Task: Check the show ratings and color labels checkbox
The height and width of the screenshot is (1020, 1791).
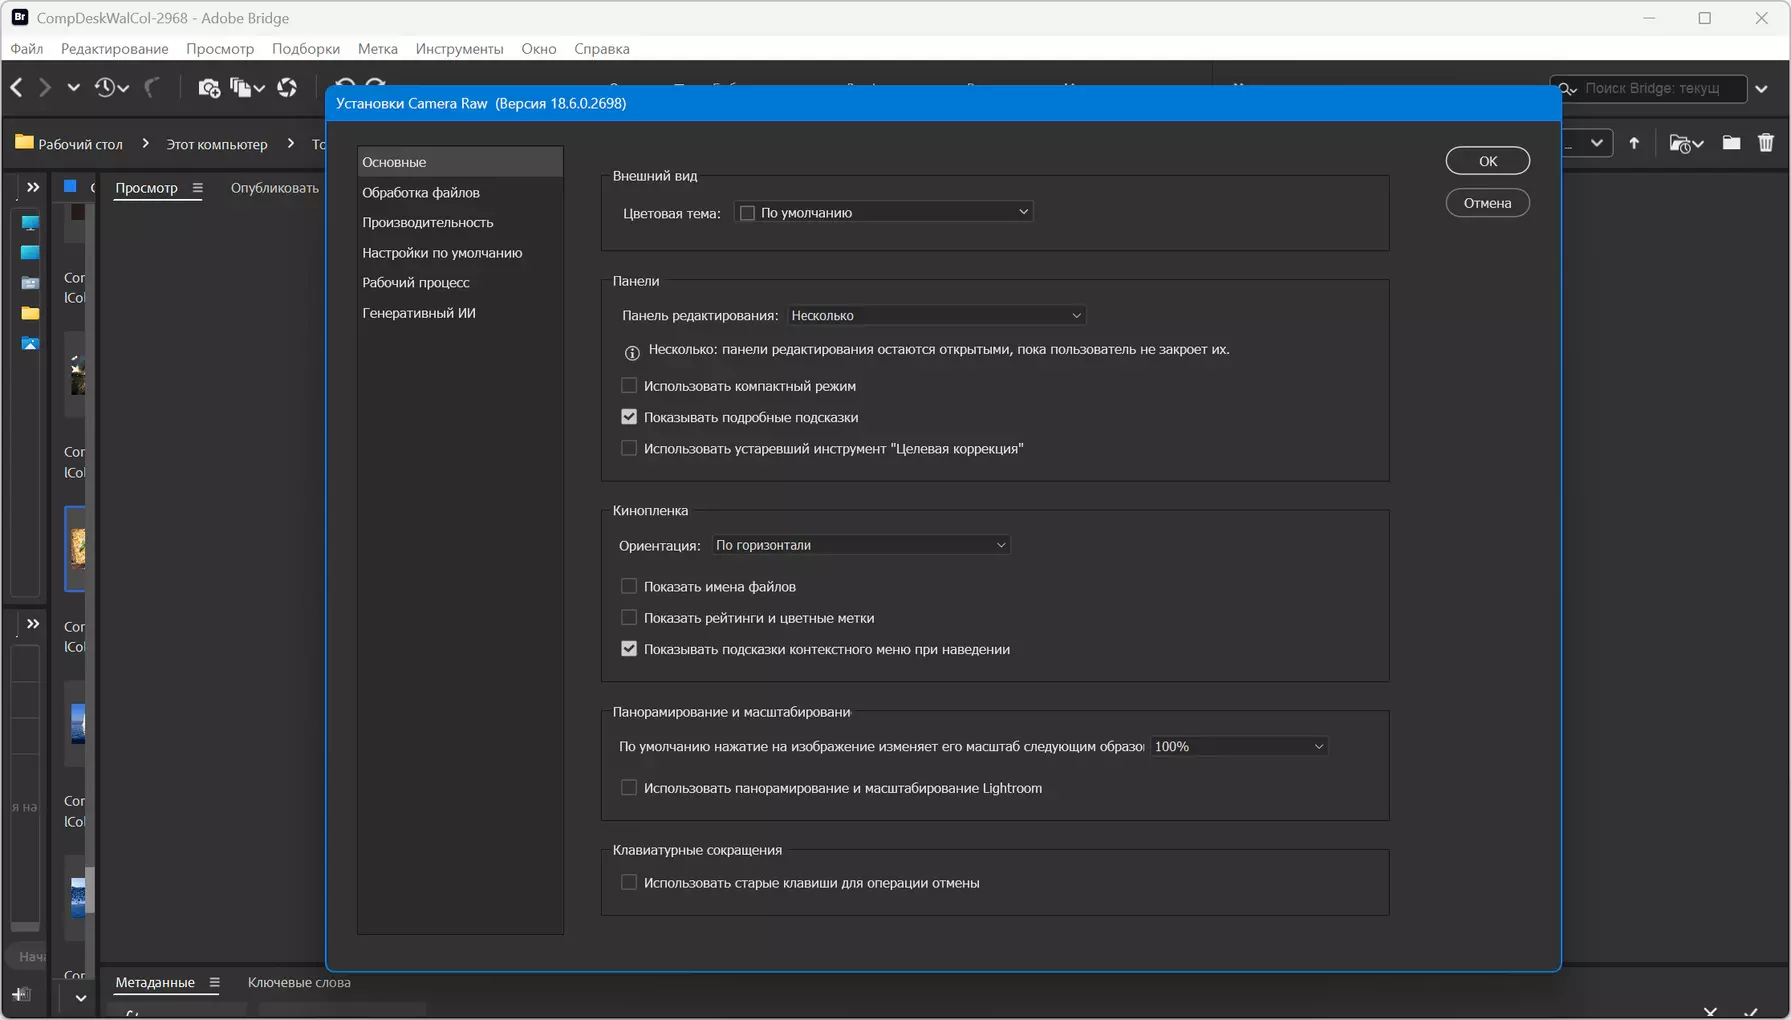Action: (x=629, y=618)
